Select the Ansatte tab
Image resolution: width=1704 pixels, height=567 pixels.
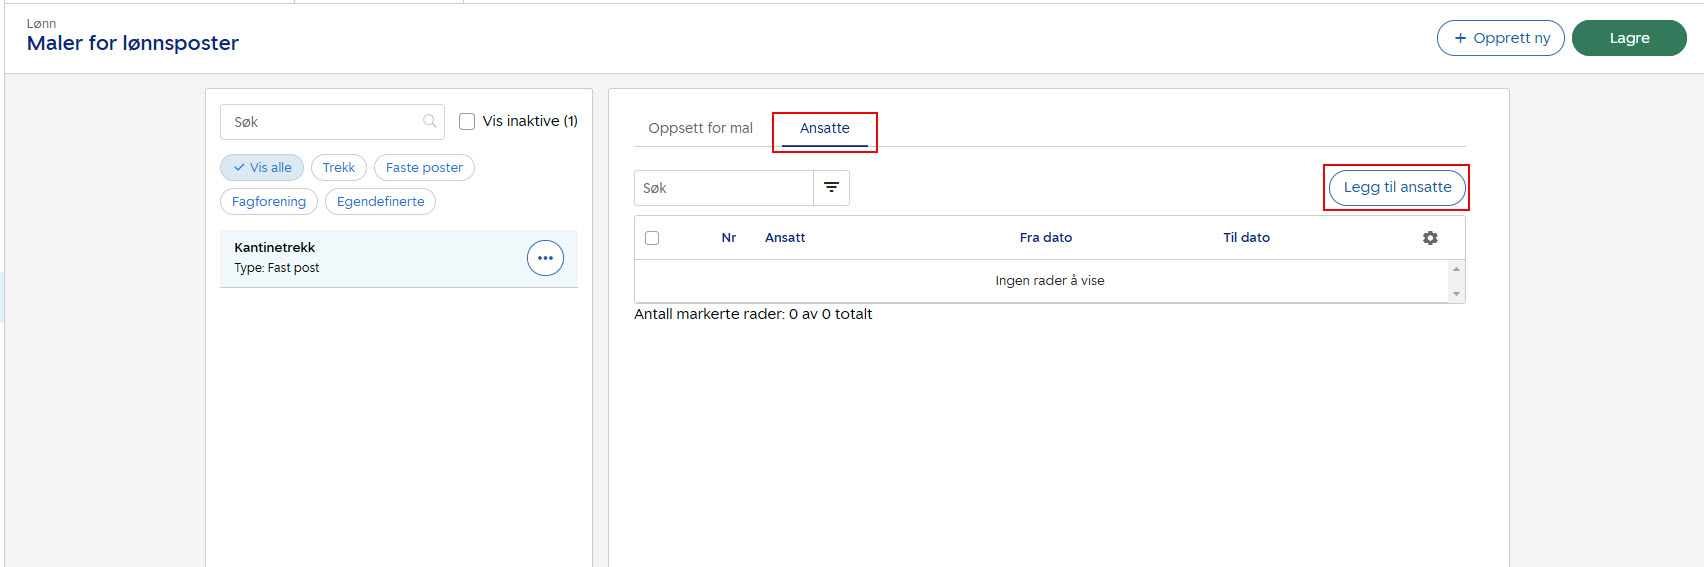[824, 128]
